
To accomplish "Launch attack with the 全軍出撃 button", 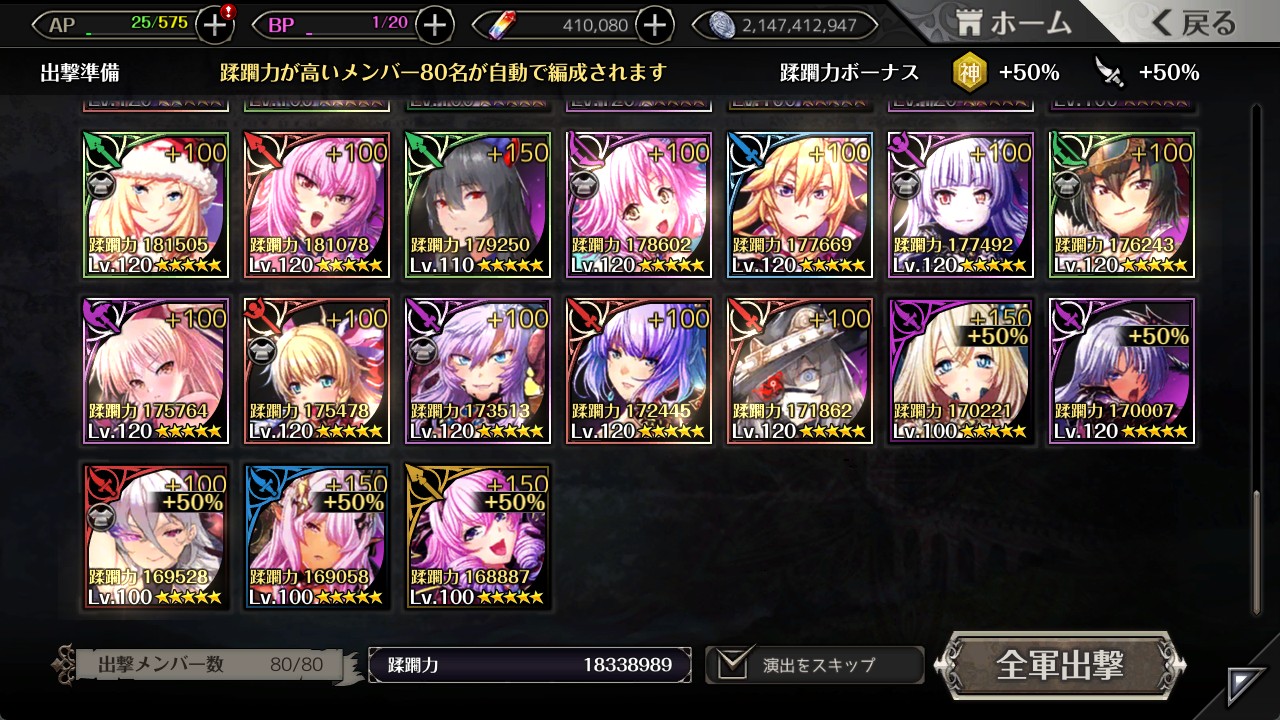I will coord(1060,665).
